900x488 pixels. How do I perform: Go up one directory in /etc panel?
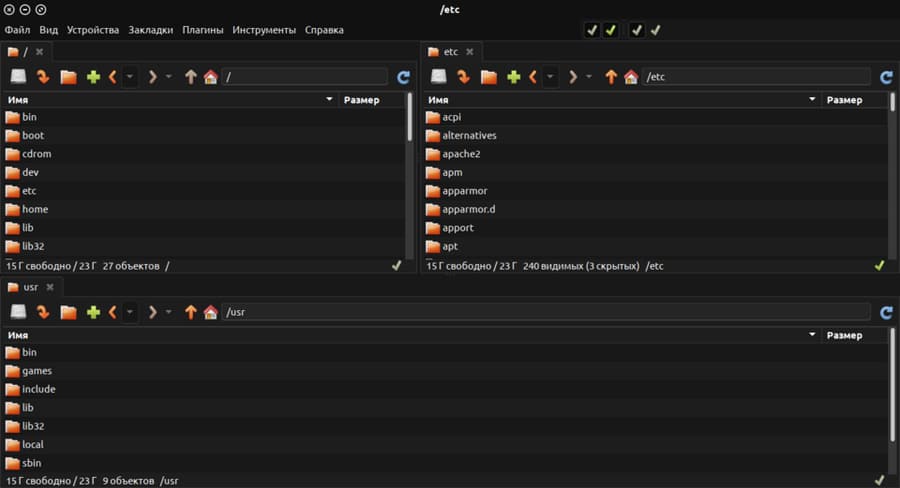pyautogui.click(x=611, y=76)
